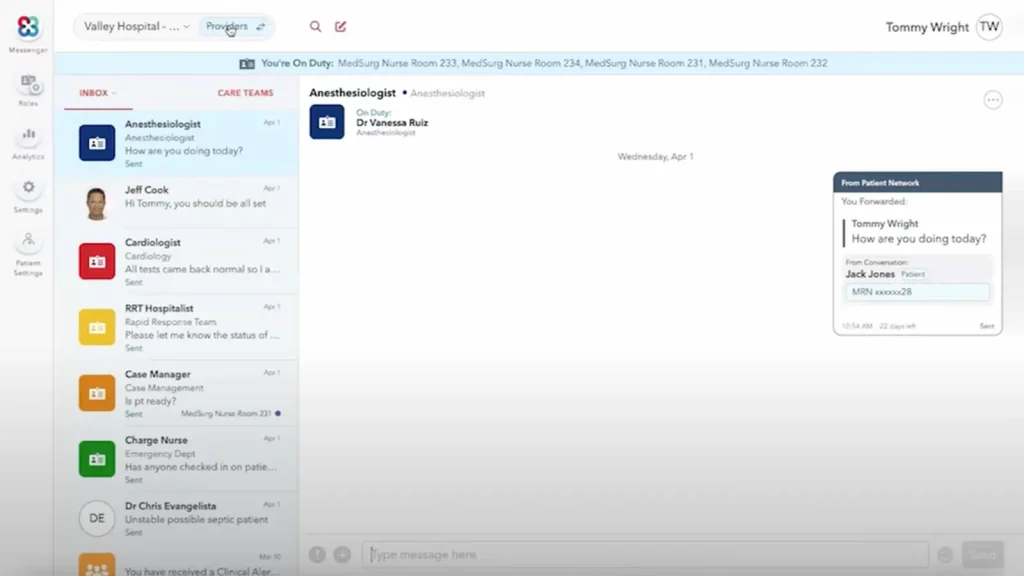Image resolution: width=1024 pixels, height=576 pixels.
Task: Expand the Valley Hospital organization dropdown
Action: 137,27
